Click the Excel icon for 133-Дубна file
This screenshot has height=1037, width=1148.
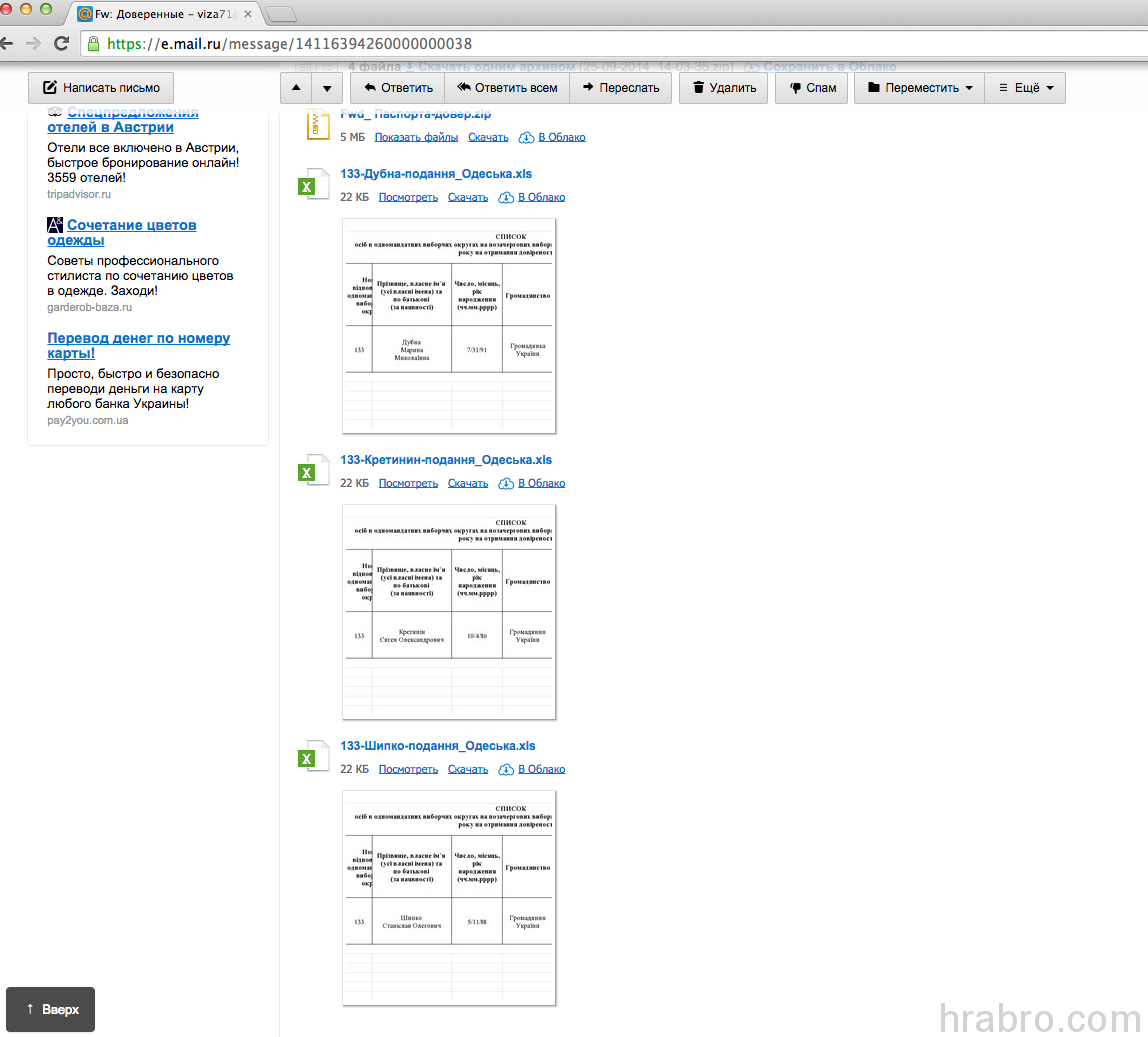click(312, 185)
